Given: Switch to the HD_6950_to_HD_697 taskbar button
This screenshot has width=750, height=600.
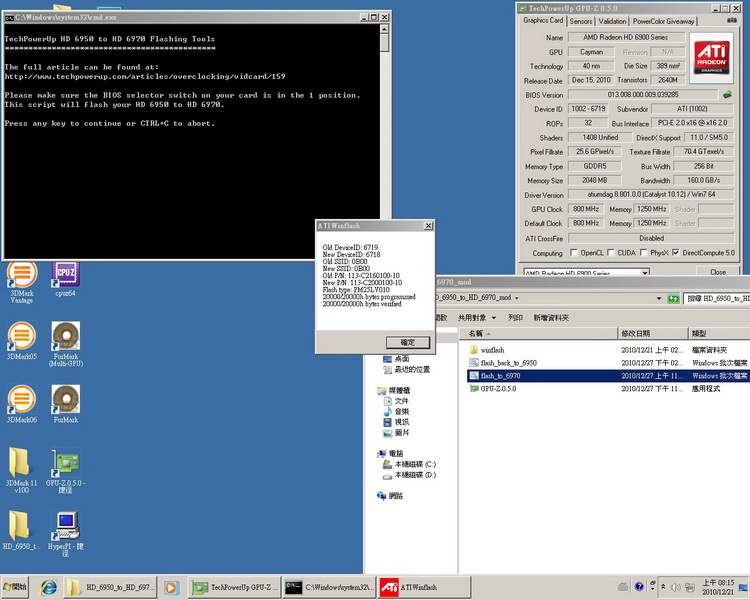Looking at the screenshot, I should tap(110, 587).
